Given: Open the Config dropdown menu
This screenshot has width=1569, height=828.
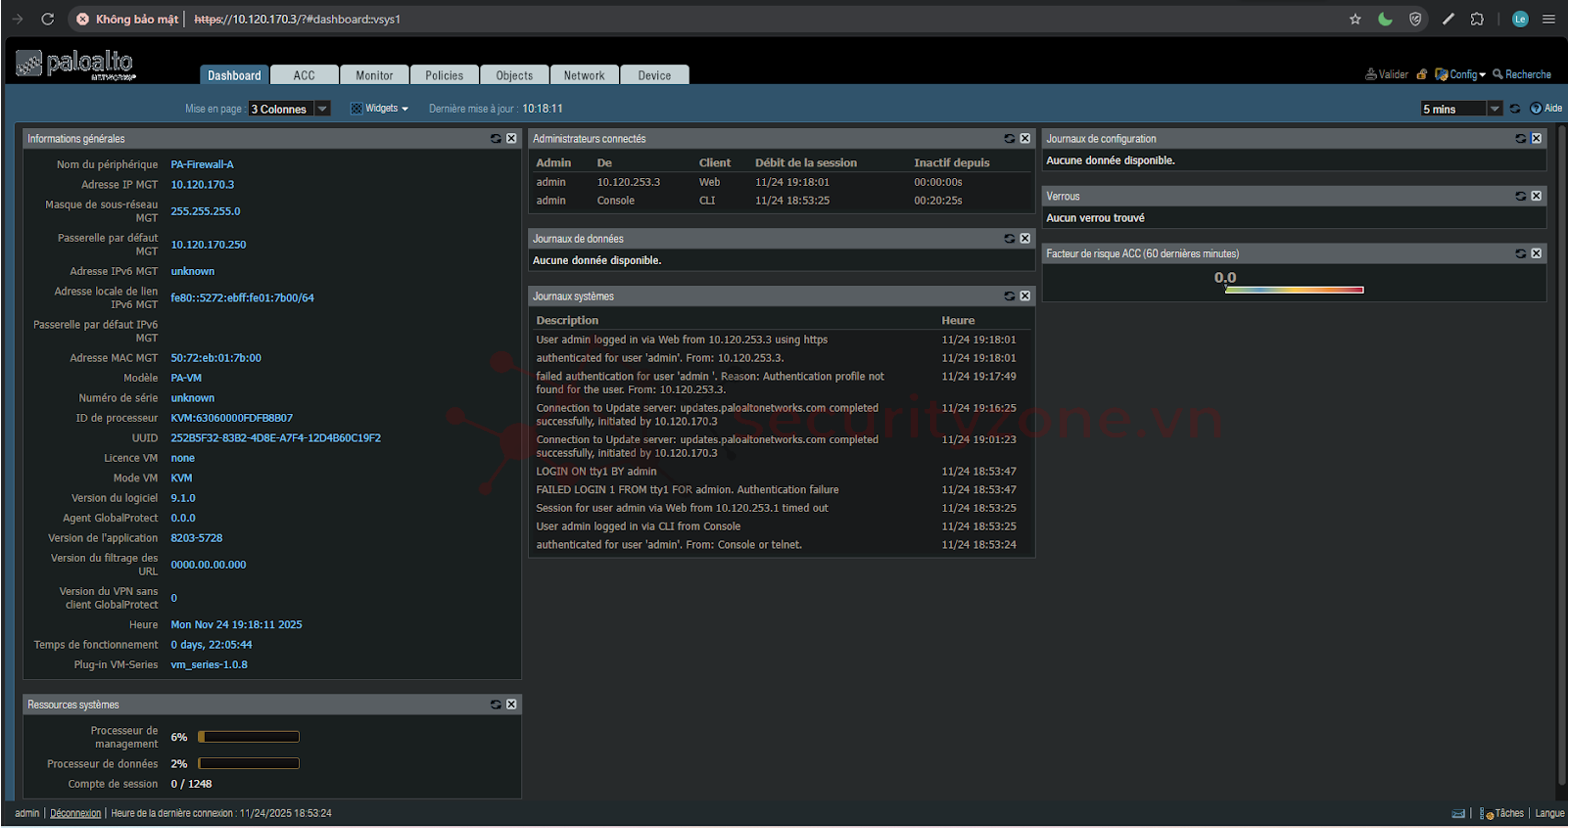Looking at the screenshot, I should 1461,74.
